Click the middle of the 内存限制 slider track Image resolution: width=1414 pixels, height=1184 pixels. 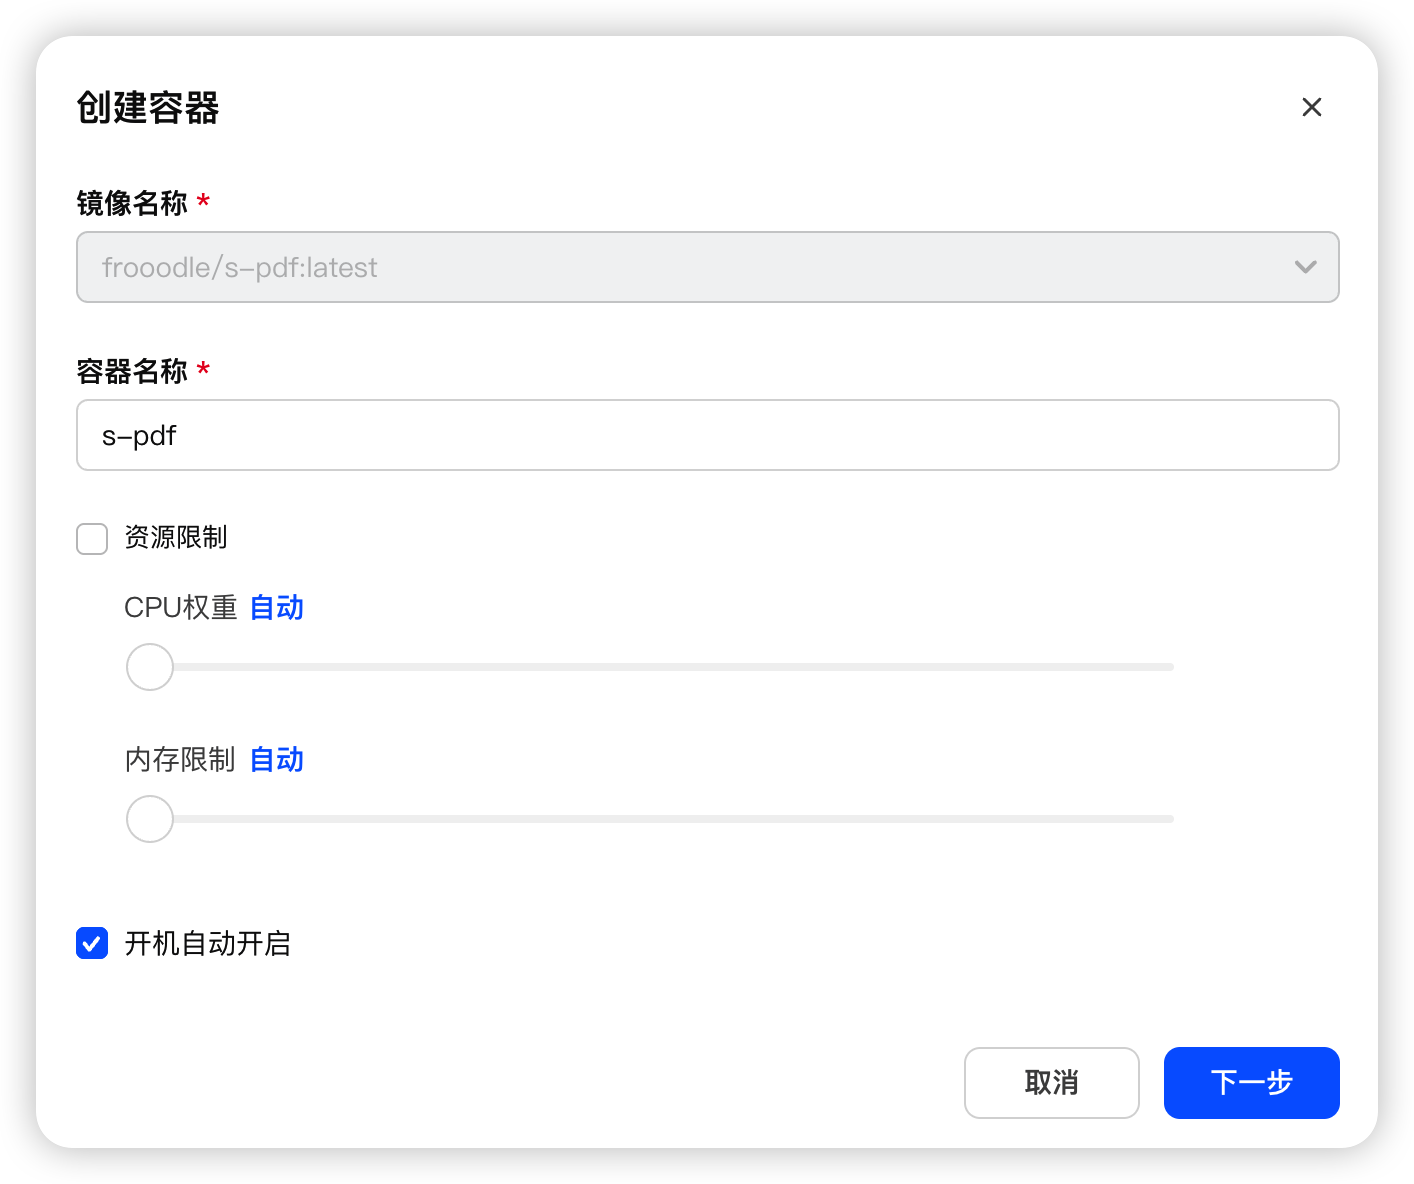click(650, 819)
